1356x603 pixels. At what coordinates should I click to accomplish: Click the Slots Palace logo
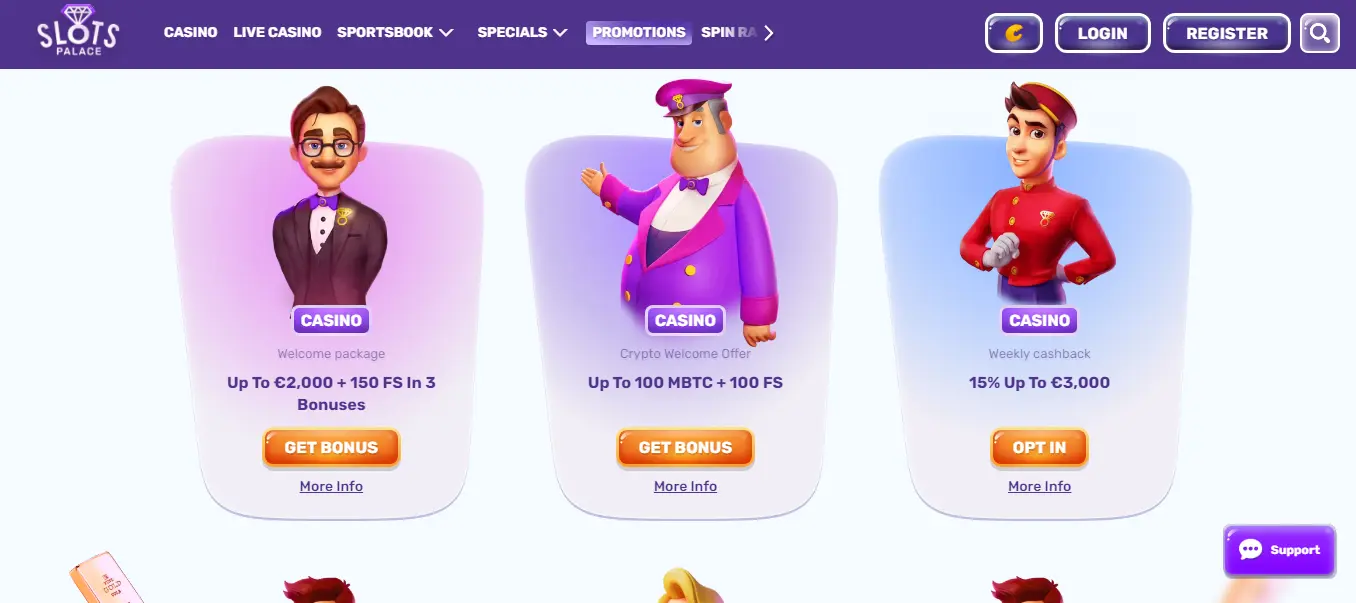tap(77, 31)
